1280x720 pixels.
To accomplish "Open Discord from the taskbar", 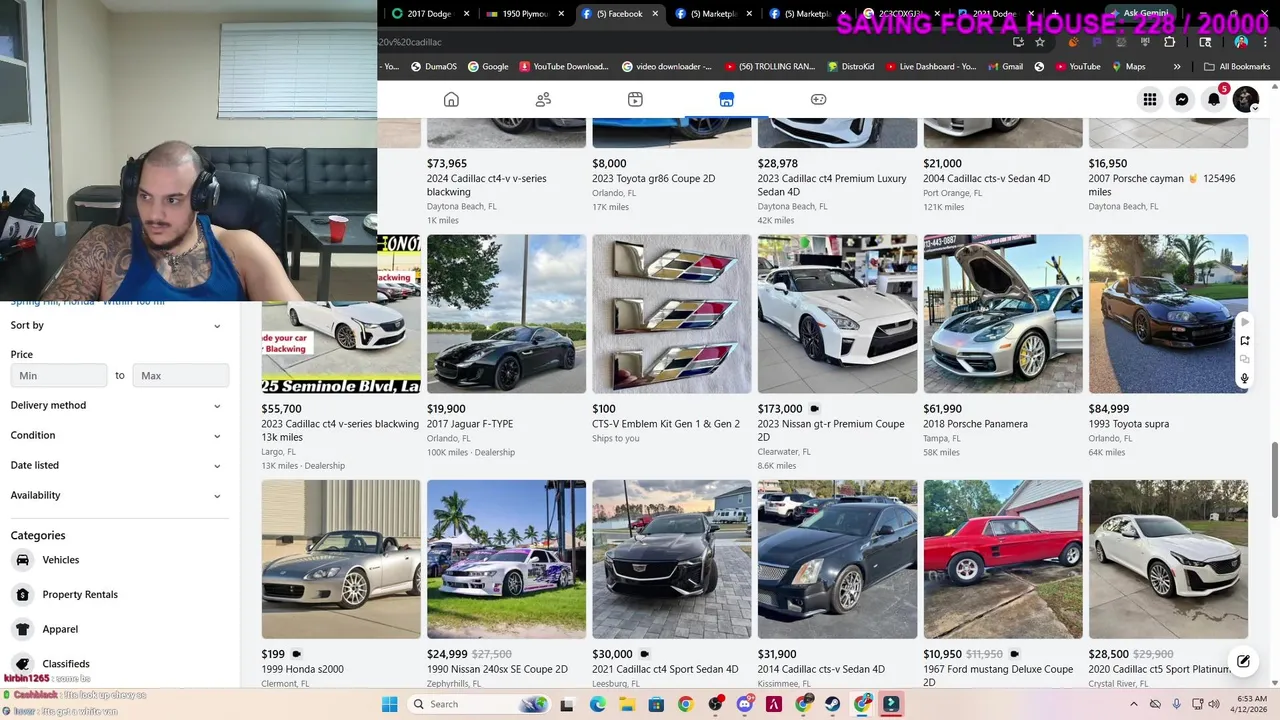I will [x=744, y=704].
